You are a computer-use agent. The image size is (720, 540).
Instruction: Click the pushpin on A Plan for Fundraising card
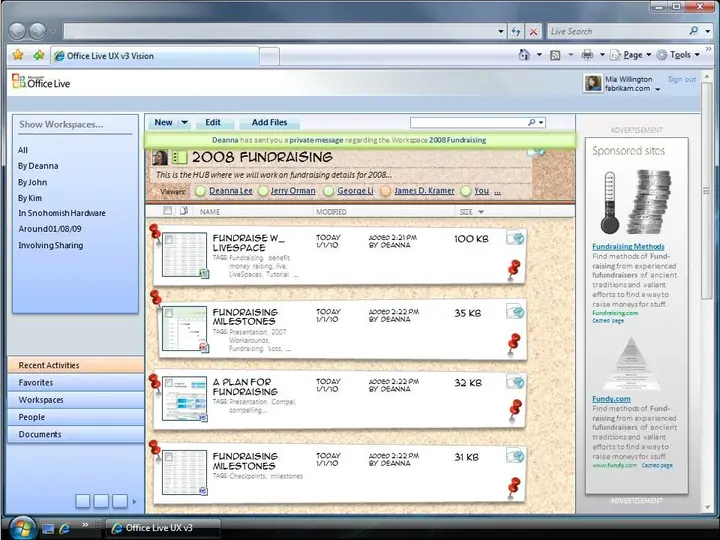click(515, 409)
